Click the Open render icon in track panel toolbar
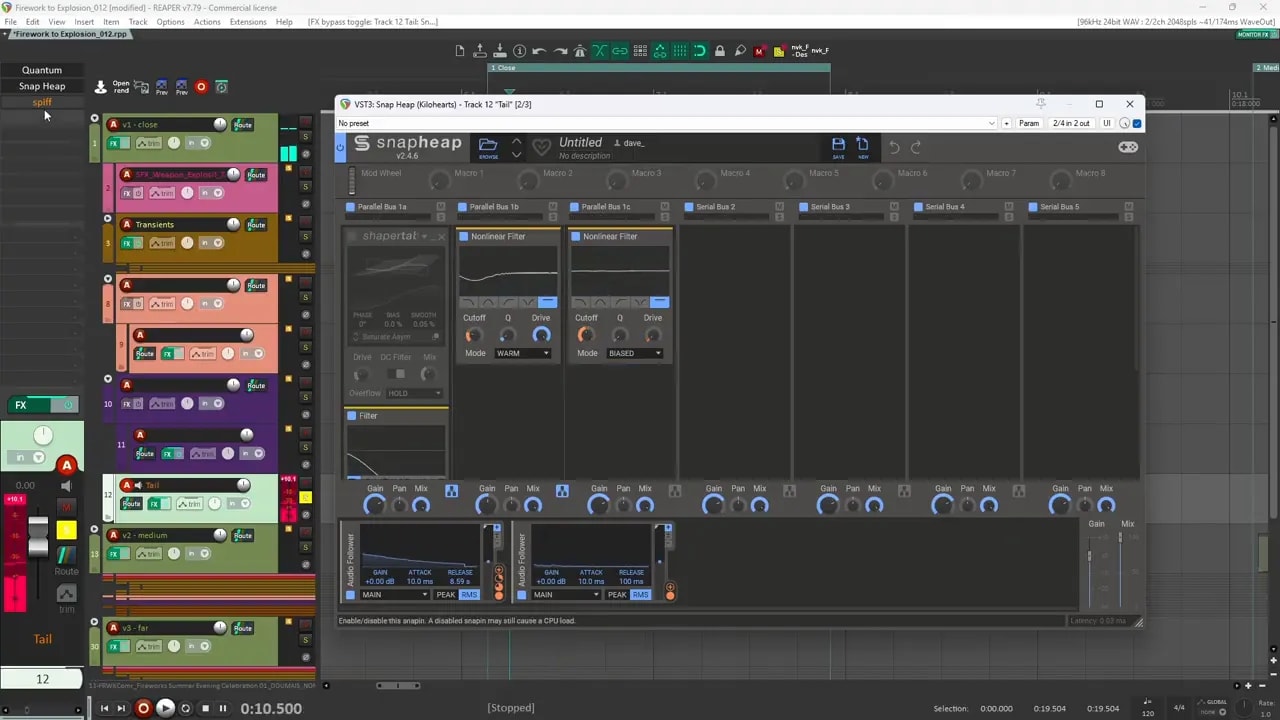 (121, 87)
